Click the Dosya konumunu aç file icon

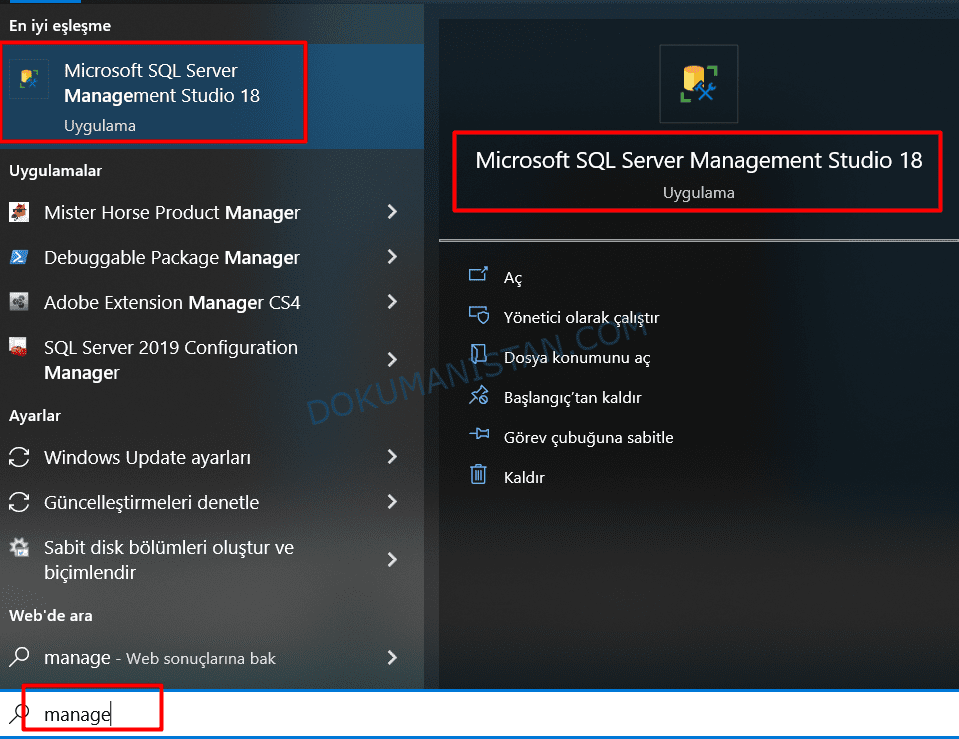(x=478, y=354)
